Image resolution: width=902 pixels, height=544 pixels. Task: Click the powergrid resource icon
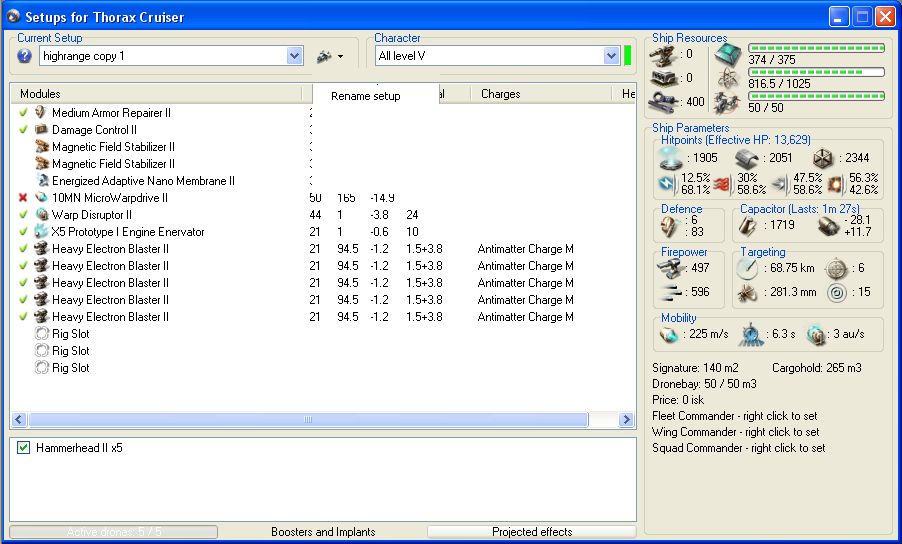[x=728, y=79]
